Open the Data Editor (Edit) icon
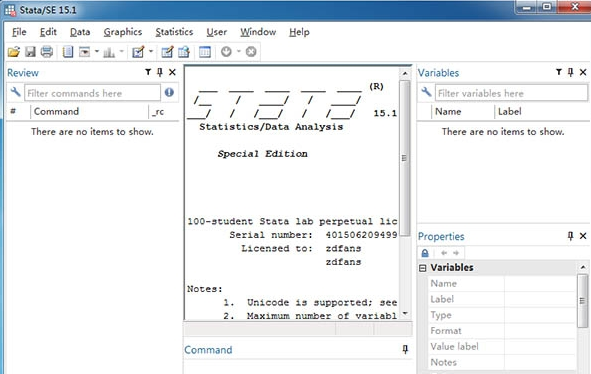591x374 pixels. [x=167, y=52]
